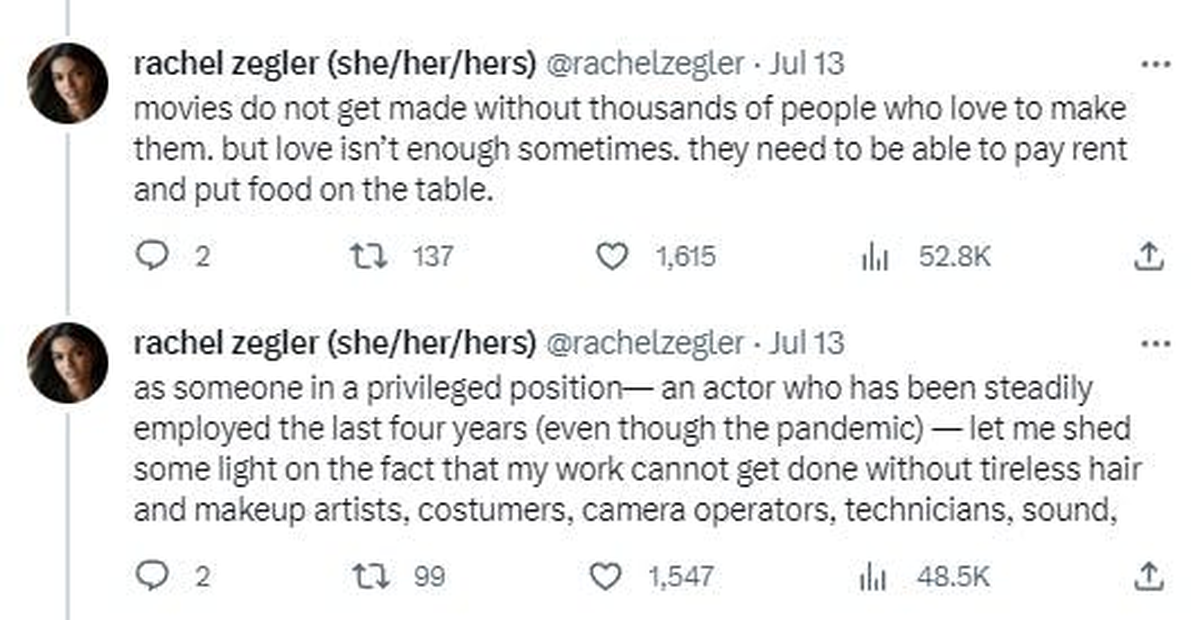Open more options menu on second tweet
The image size is (1200, 620).
pos(1154,345)
